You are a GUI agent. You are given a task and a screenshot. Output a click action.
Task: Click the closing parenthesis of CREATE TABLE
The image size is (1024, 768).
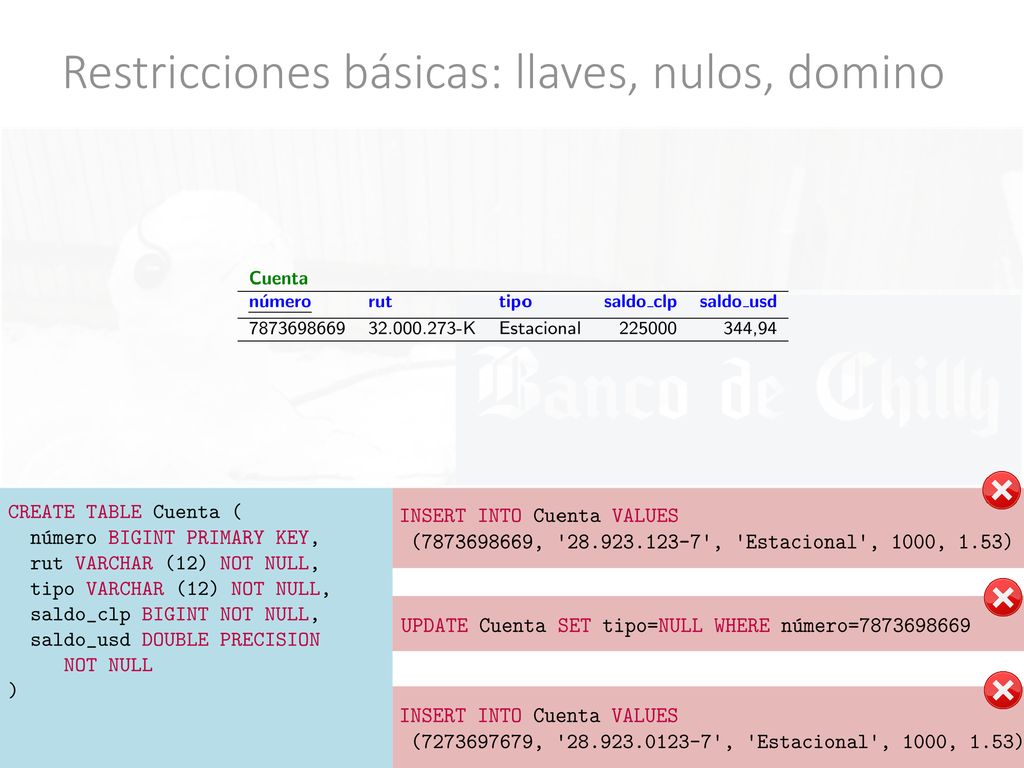[x=12, y=690]
